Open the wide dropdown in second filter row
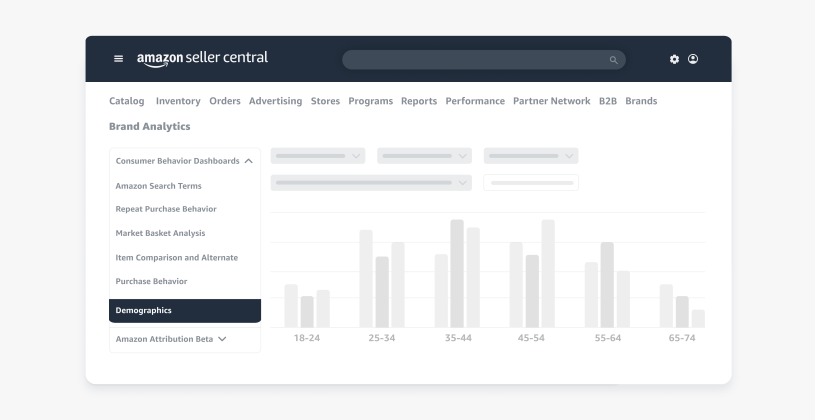 tap(371, 182)
